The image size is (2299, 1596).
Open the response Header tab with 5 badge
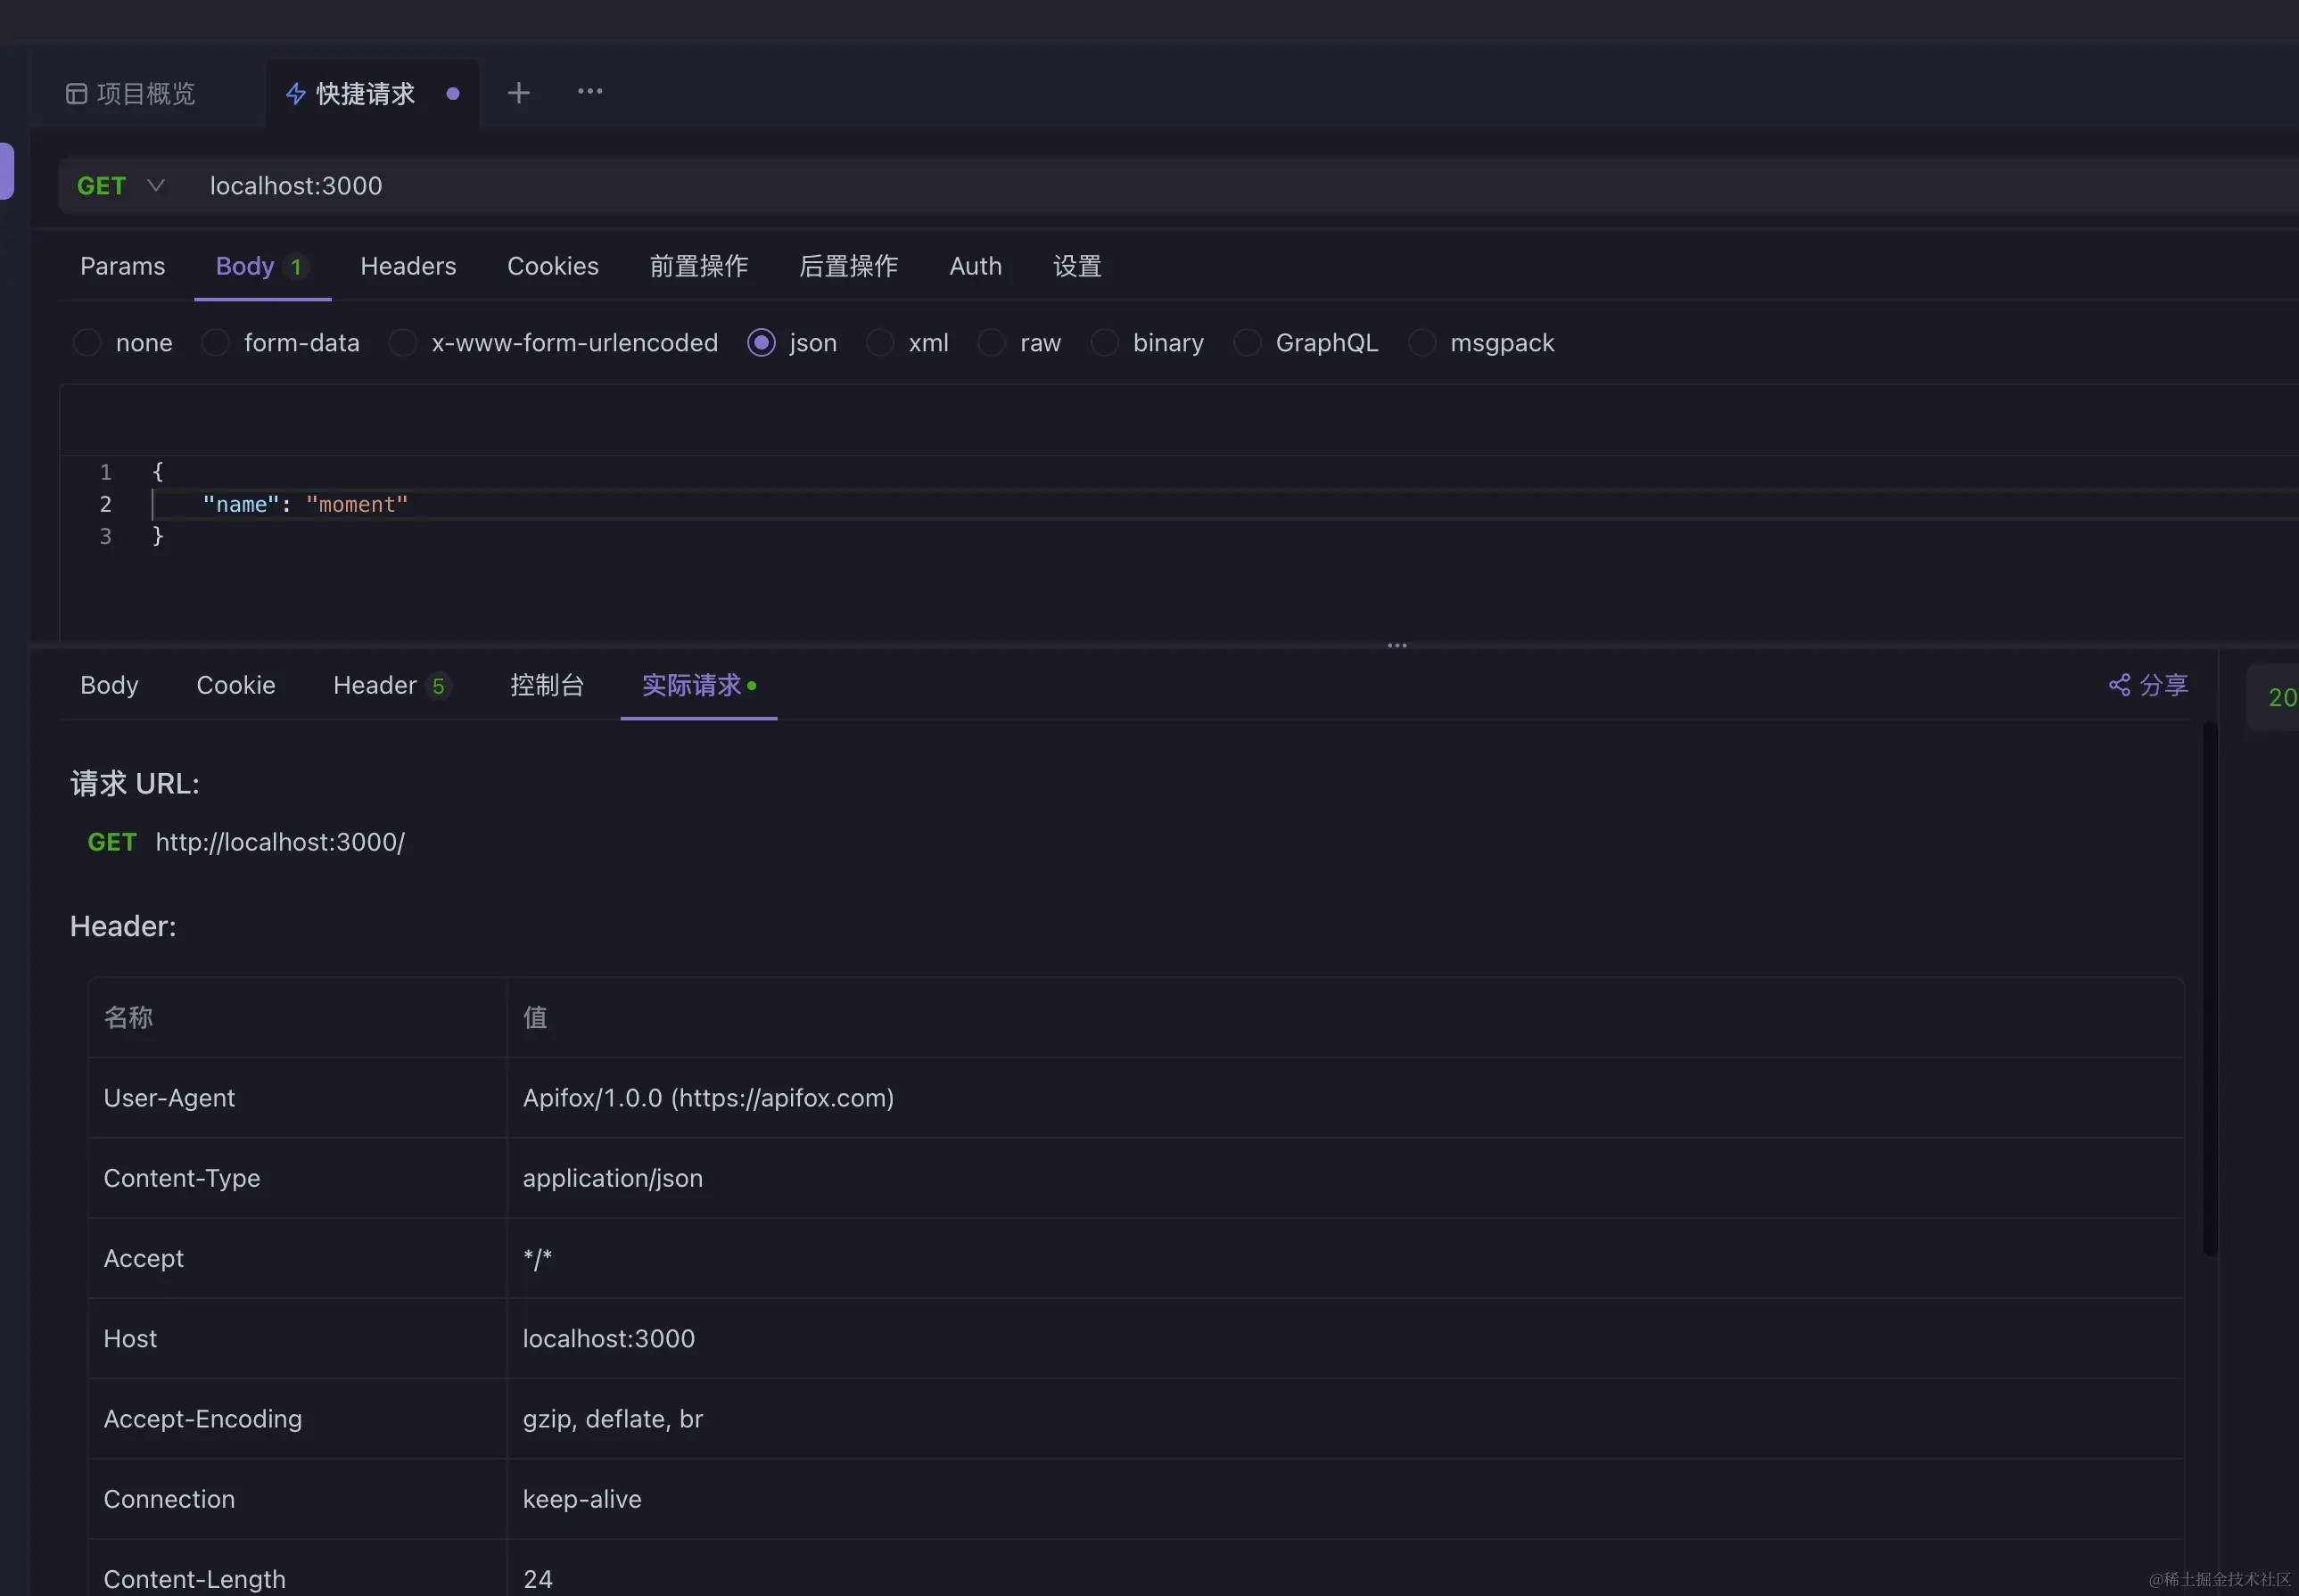click(392, 685)
